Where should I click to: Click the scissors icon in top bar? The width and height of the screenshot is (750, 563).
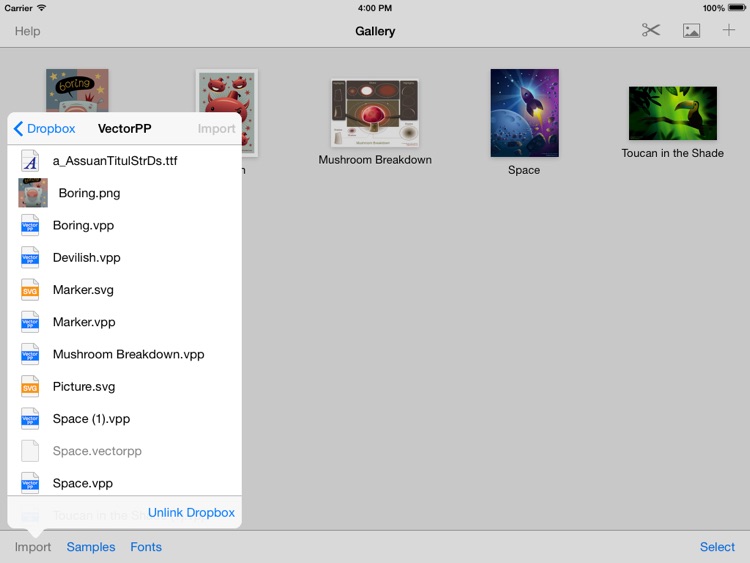point(651,31)
